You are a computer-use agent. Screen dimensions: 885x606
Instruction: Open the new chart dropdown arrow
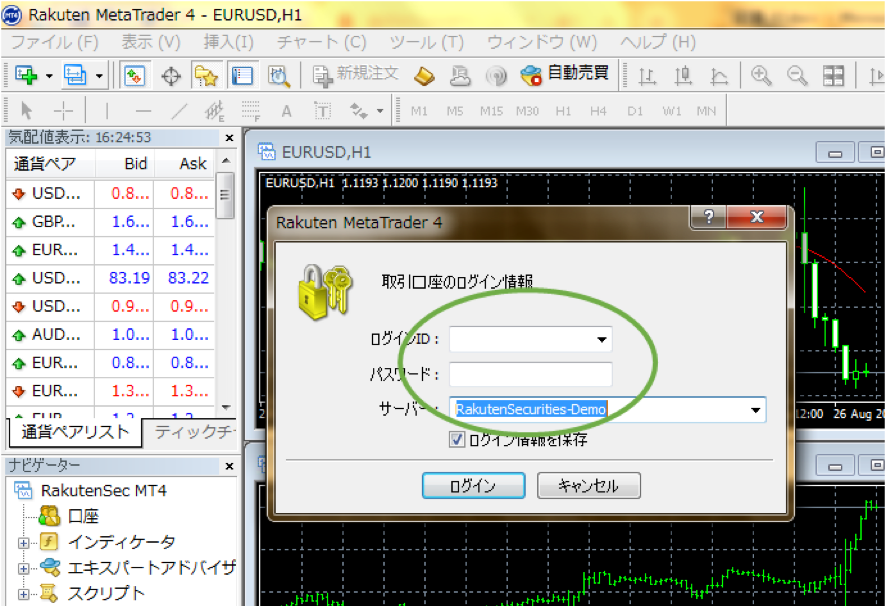pyautogui.click(x=49, y=76)
